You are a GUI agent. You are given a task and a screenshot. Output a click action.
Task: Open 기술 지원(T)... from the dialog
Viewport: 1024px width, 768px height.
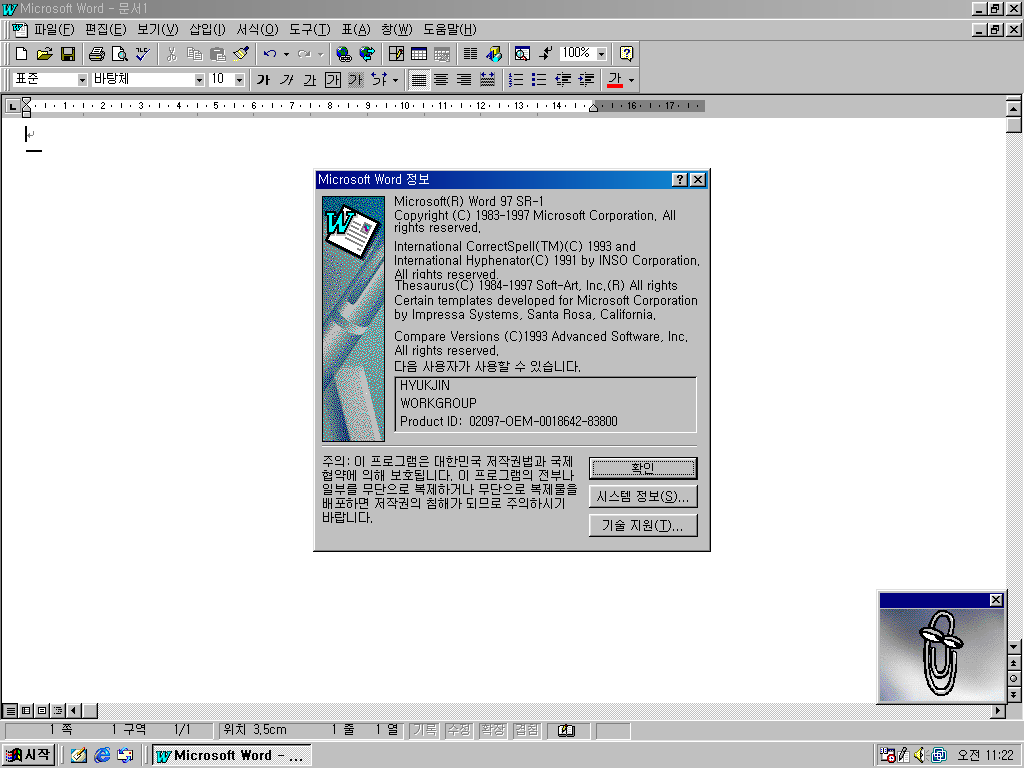(x=643, y=525)
